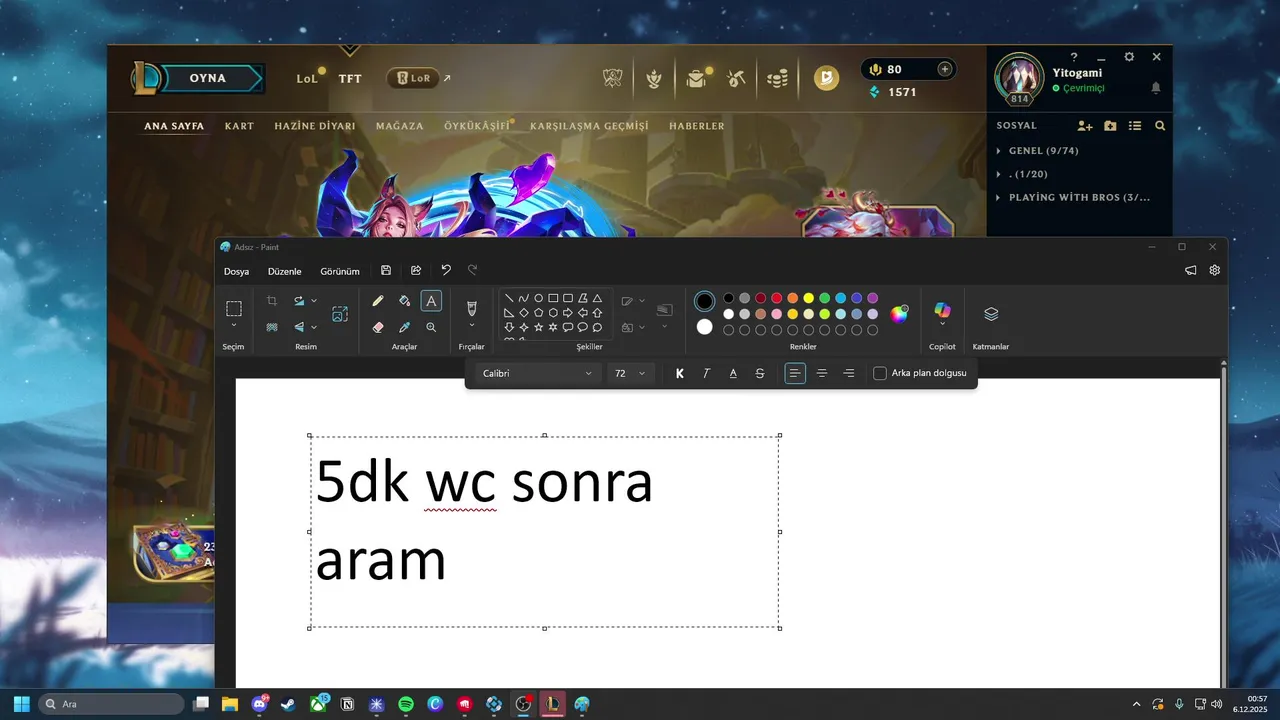Select the Color picker eyedropper tool
This screenshot has height=720, width=1280.
404,327
